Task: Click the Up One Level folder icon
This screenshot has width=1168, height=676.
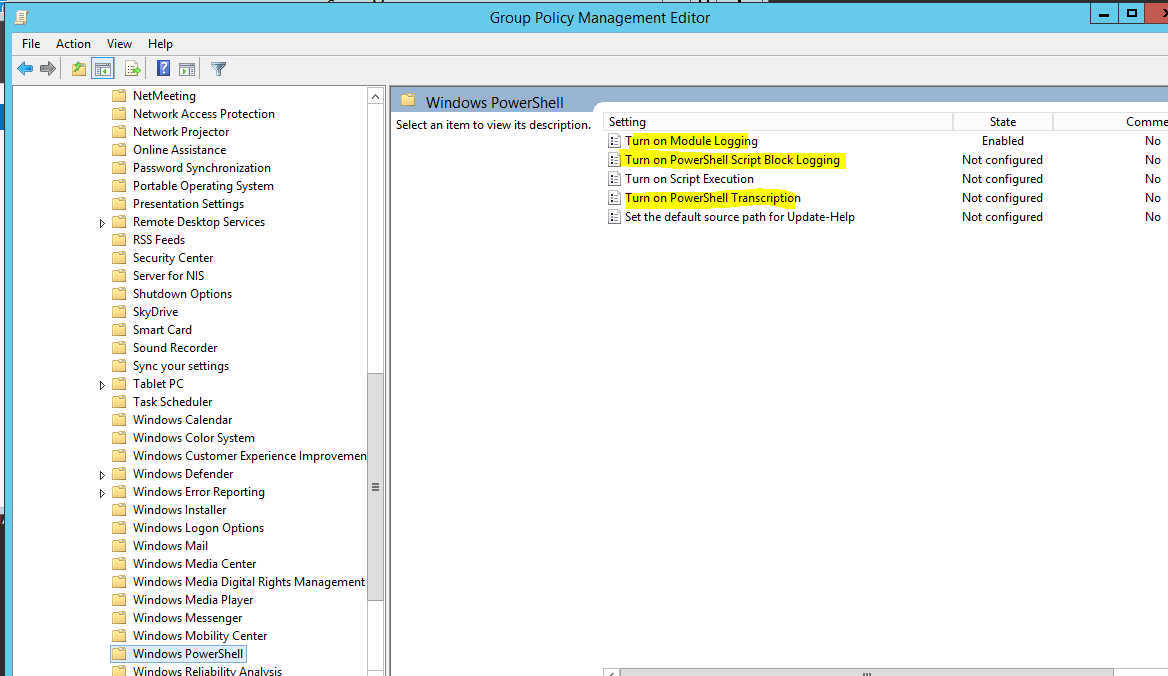Action: click(x=77, y=68)
